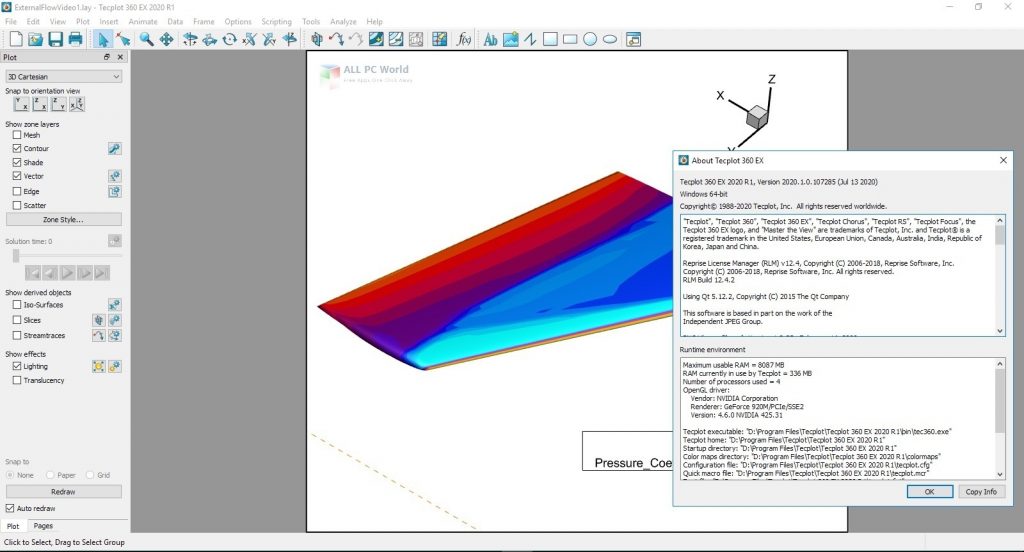The height and width of the screenshot is (552, 1024).
Task: Enable the Streamtraces checkbox
Action: click(x=17, y=335)
